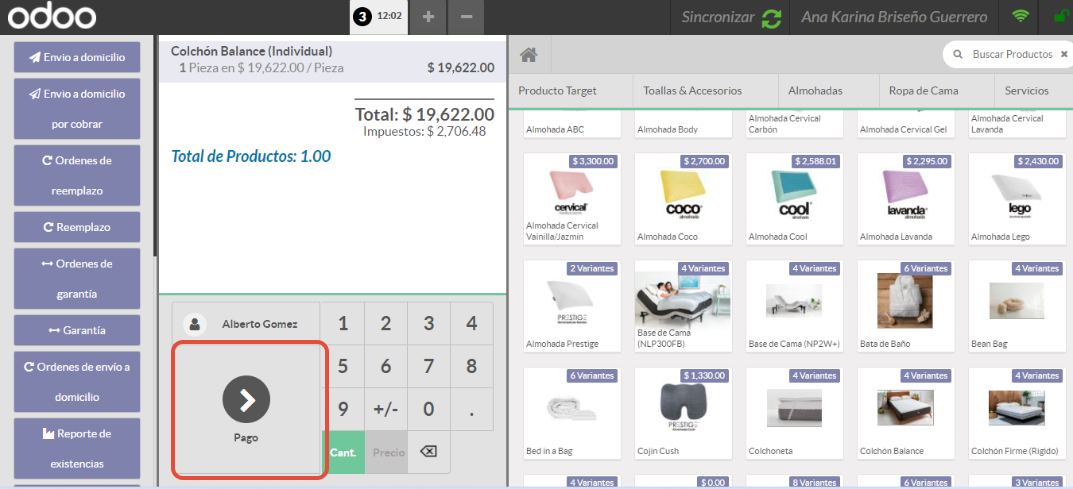Tap numpad key 3

428,323
